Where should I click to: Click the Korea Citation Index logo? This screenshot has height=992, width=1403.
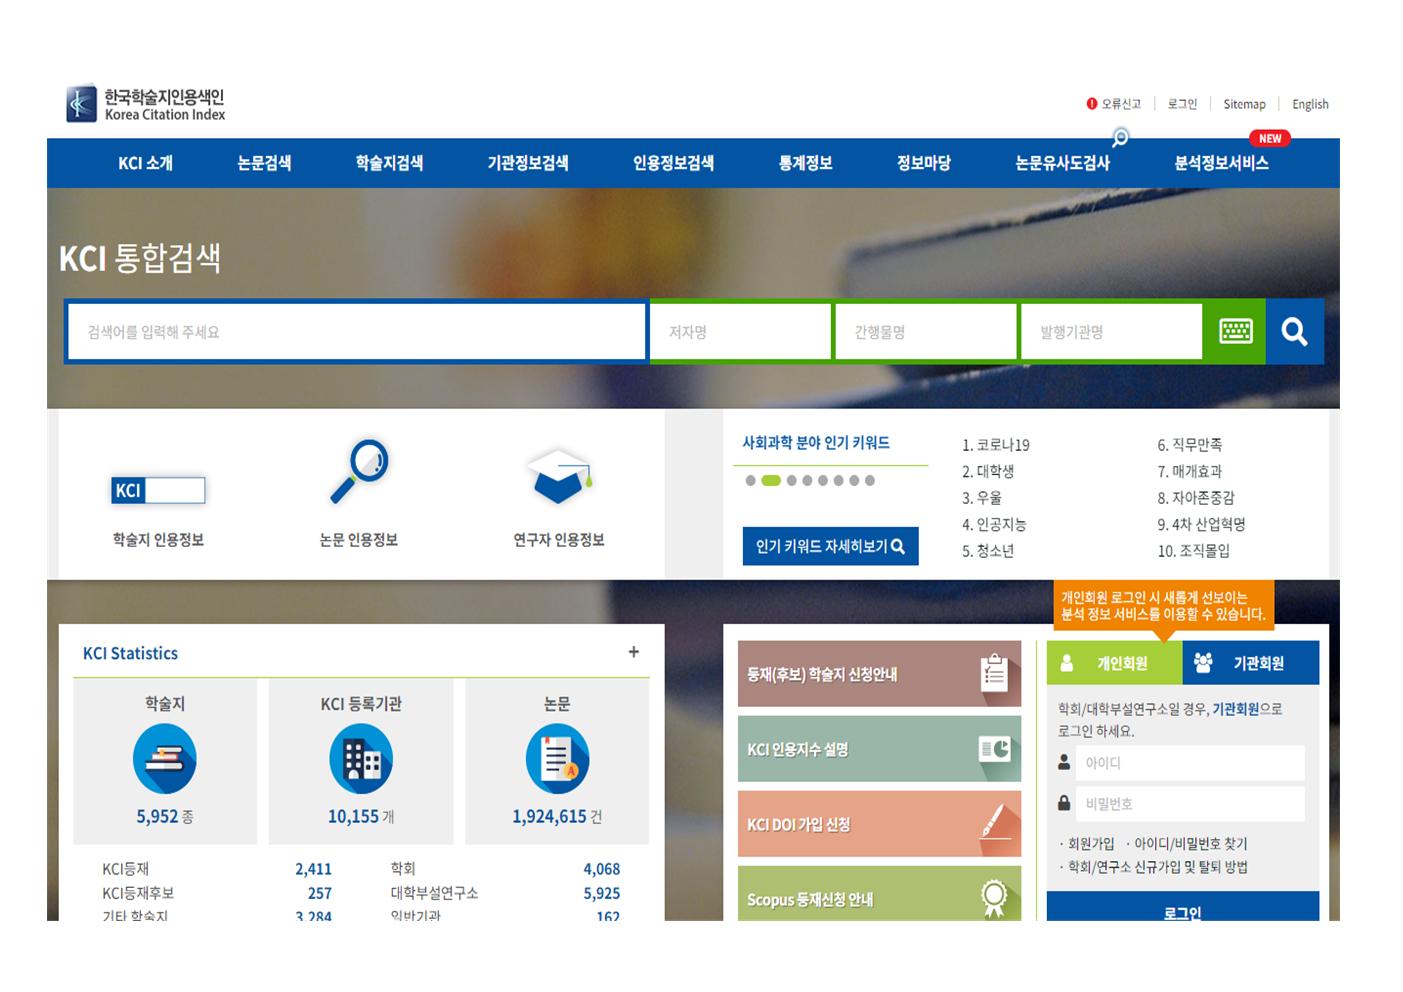pyautogui.click(x=146, y=104)
